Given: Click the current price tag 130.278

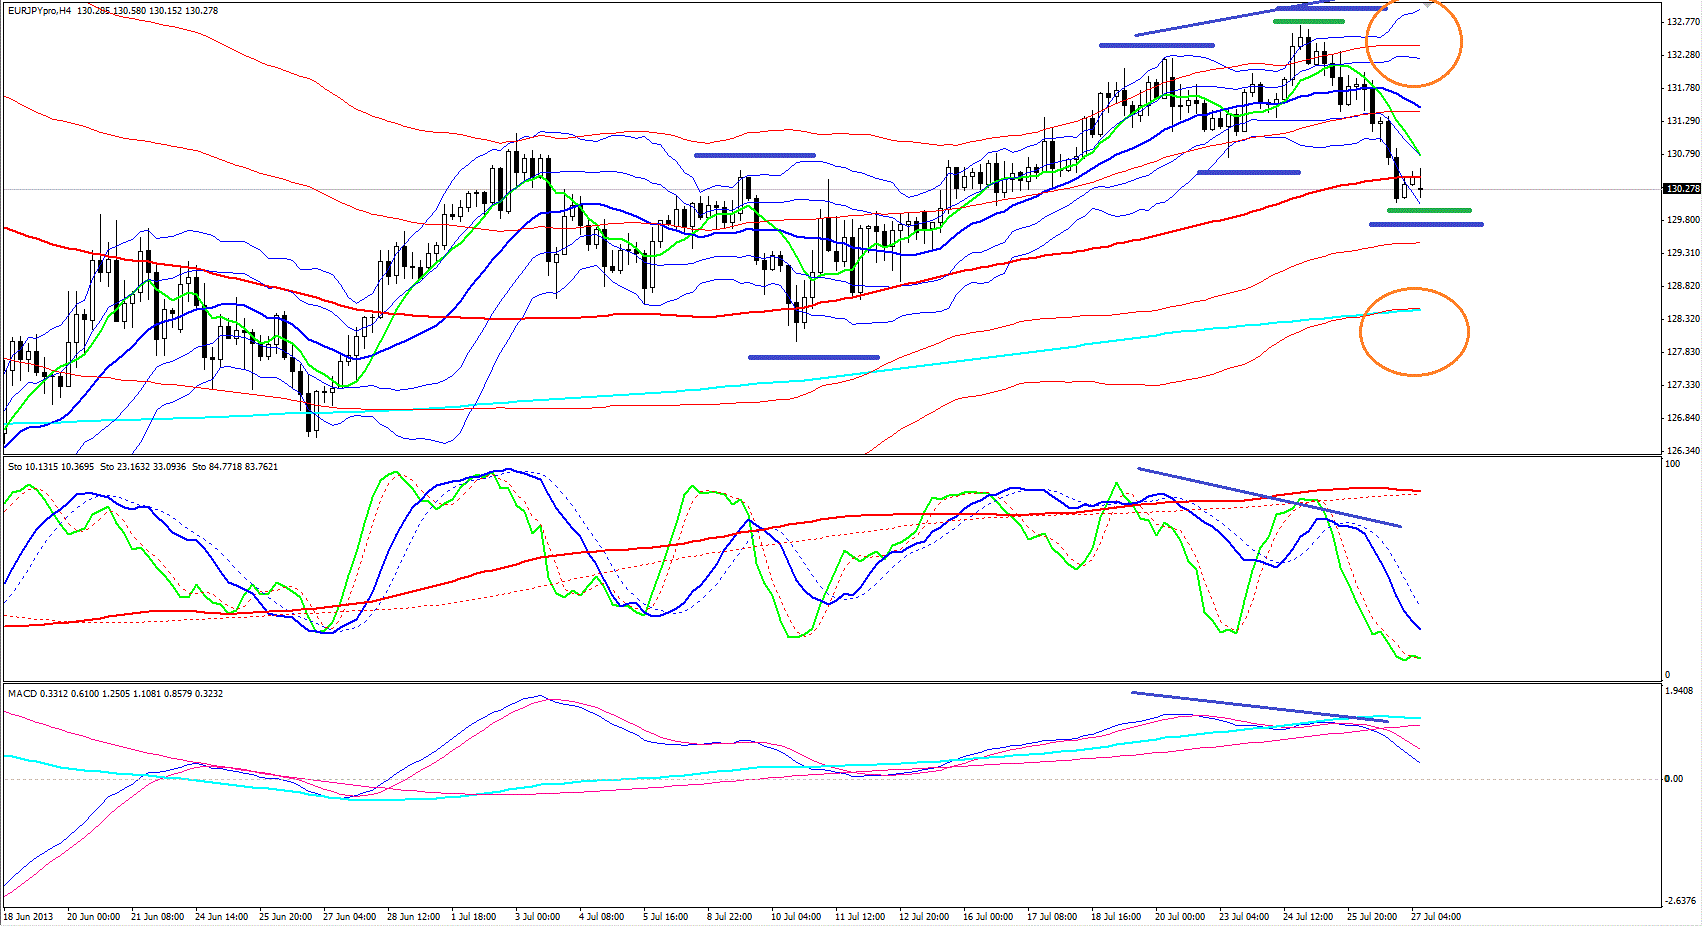Looking at the screenshot, I should tap(1682, 189).
